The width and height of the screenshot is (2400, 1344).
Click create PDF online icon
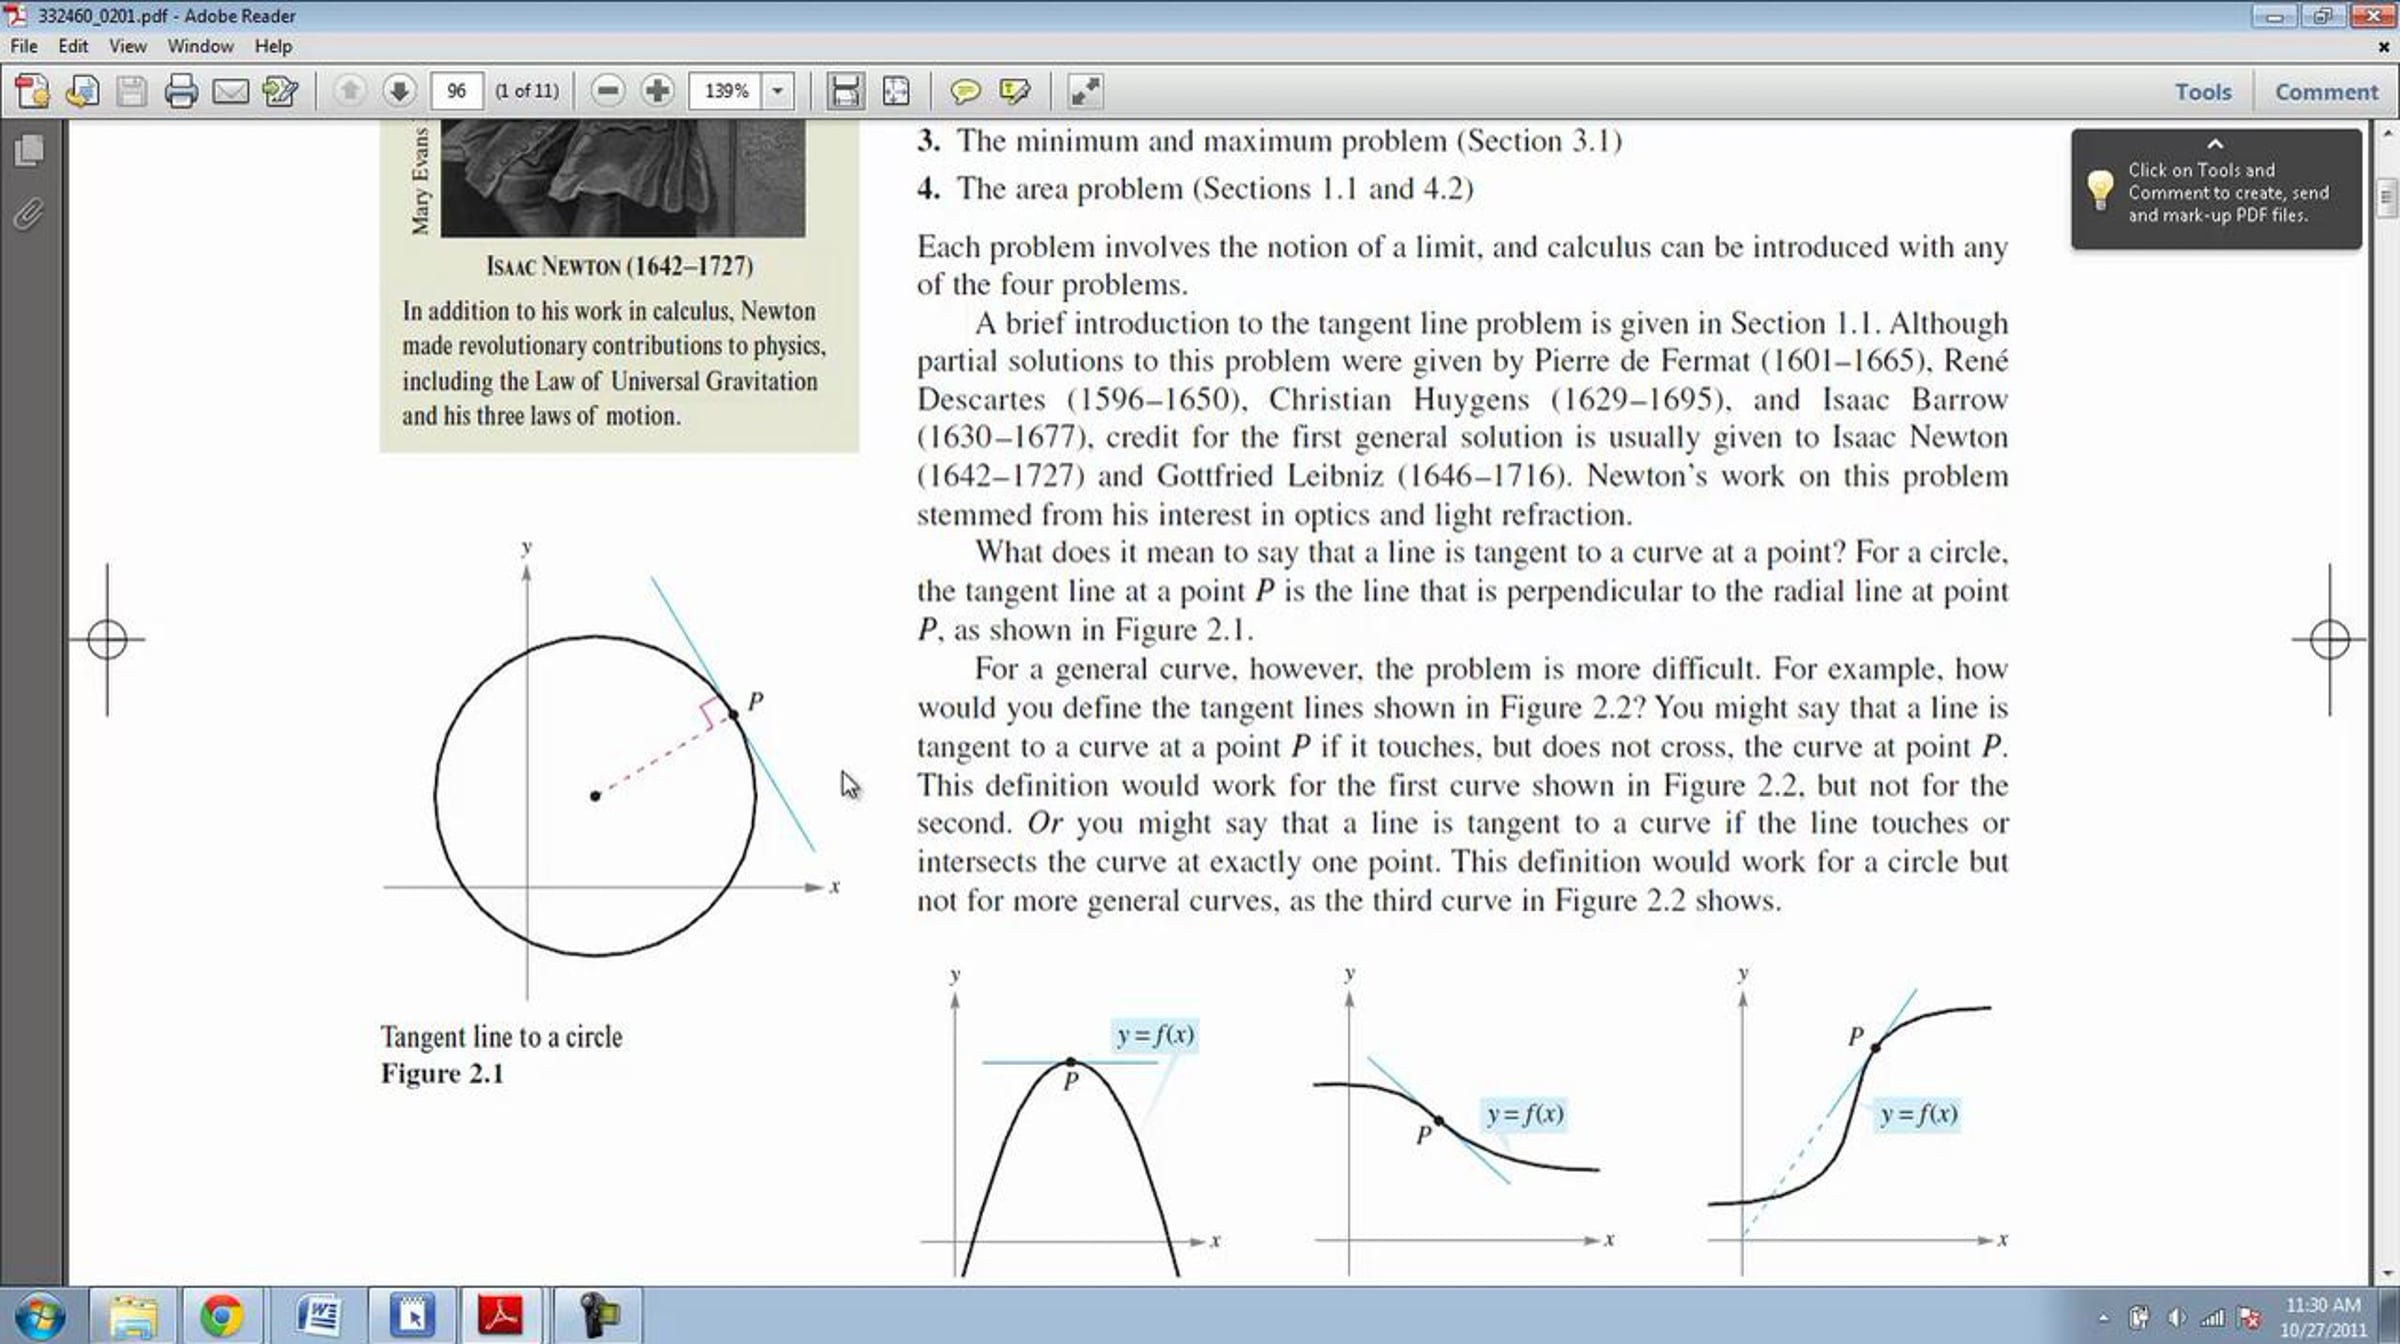point(32,92)
